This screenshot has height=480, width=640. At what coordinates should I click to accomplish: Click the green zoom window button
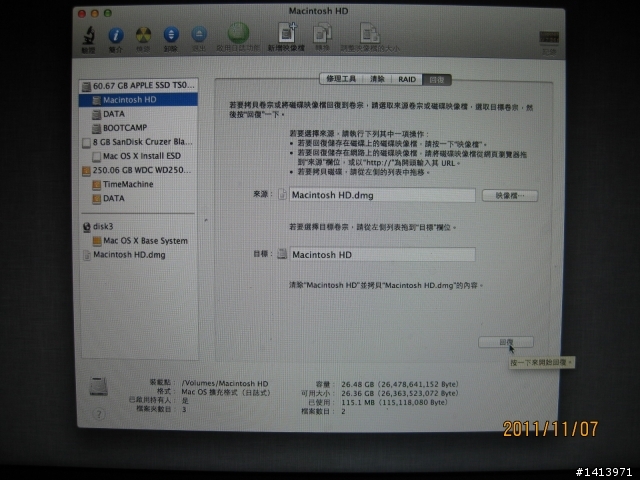(x=108, y=13)
